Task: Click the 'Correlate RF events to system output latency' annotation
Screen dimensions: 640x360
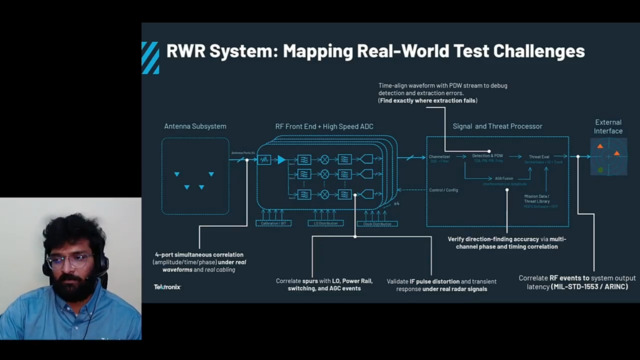Action: (x=577, y=282)
